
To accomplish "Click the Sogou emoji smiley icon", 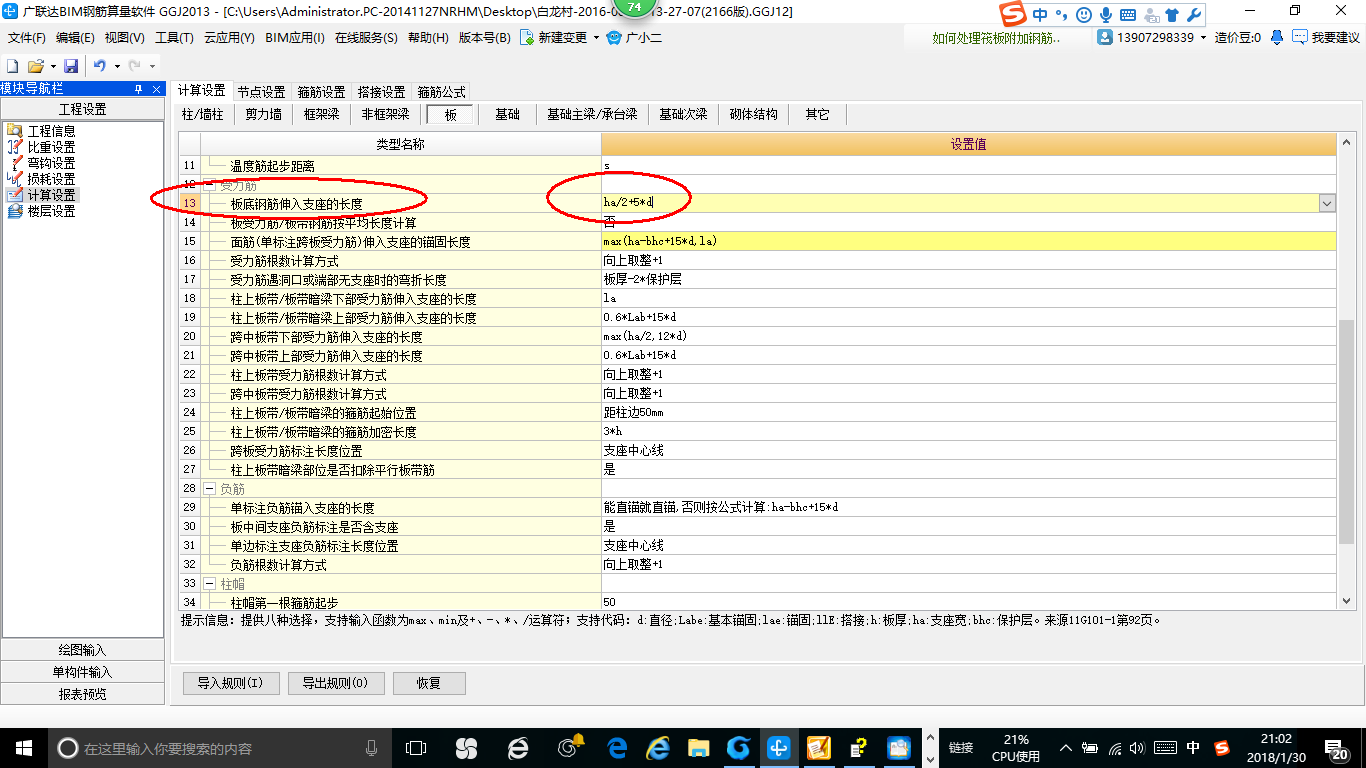I will pyautogui.click(x=1085, y=15).
